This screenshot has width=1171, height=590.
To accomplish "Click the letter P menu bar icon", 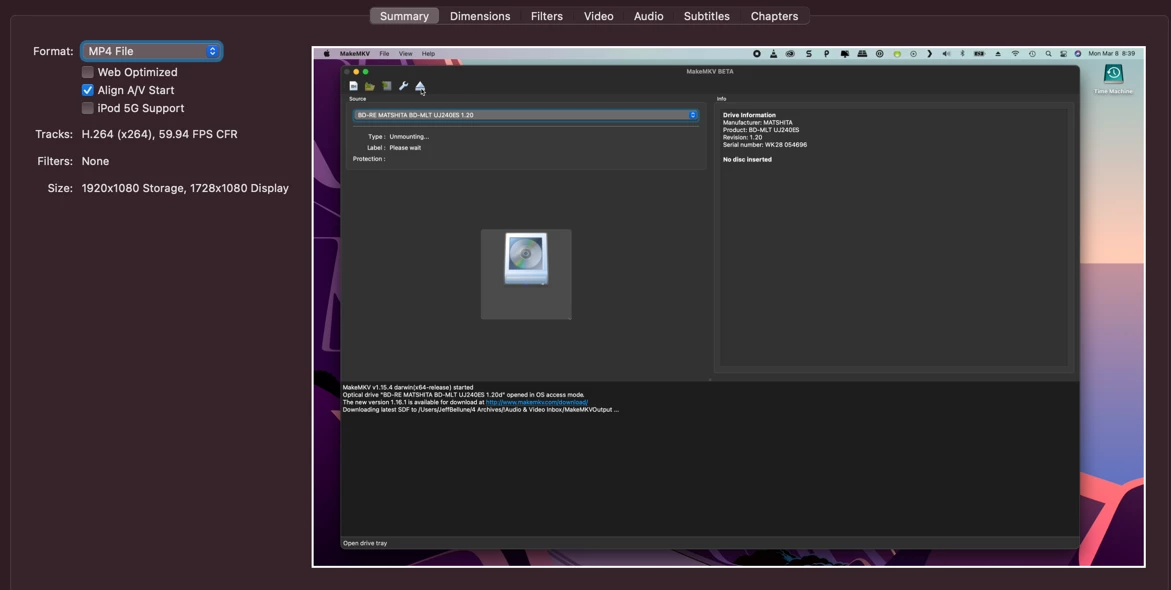I will 827,54.
